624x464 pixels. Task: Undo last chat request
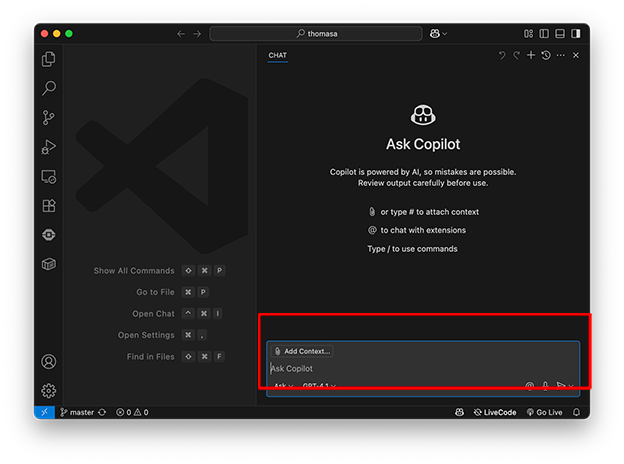click(x=502, y=55)
